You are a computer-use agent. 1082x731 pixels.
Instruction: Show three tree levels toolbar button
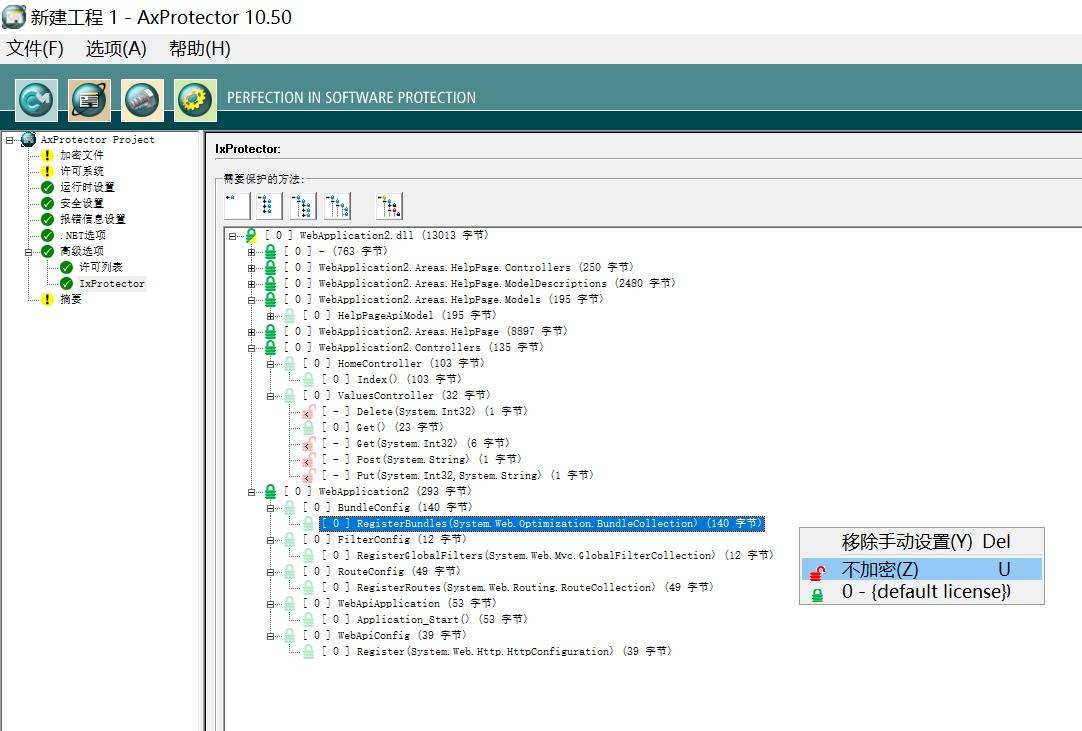(304, 206)
